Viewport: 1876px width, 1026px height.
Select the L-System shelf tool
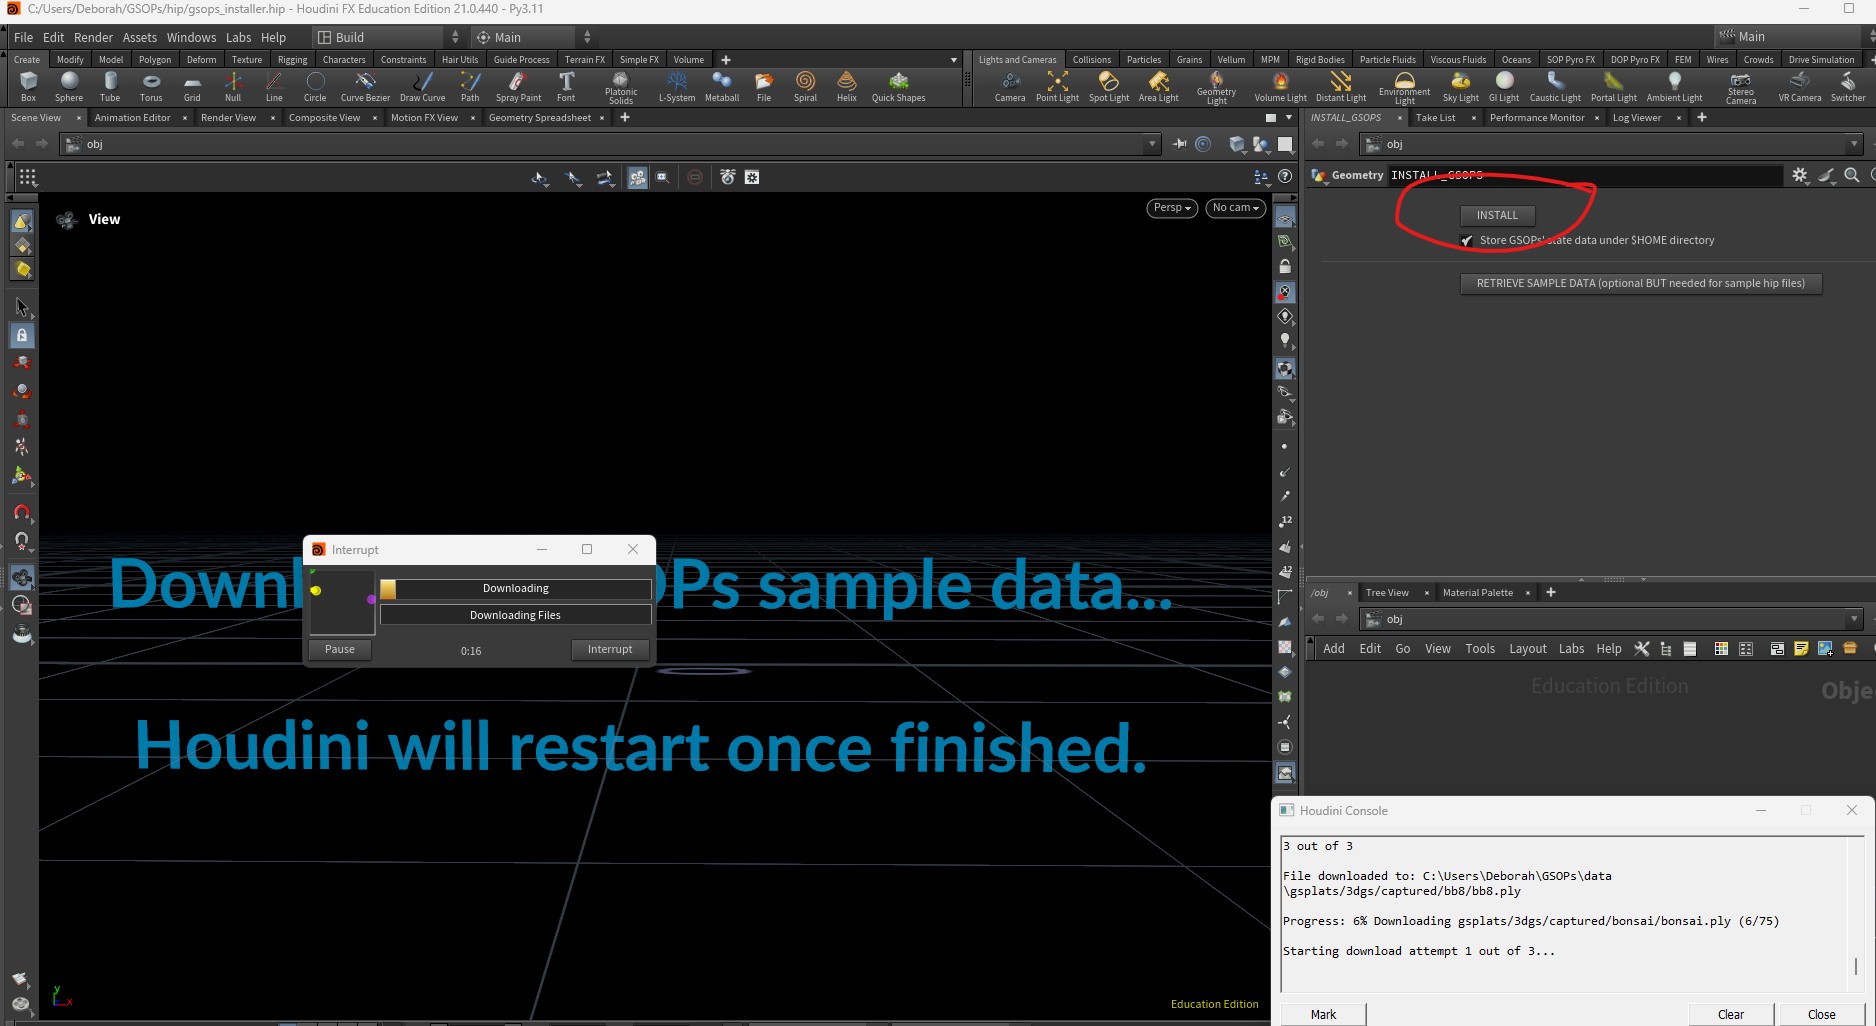coord(676,86)
